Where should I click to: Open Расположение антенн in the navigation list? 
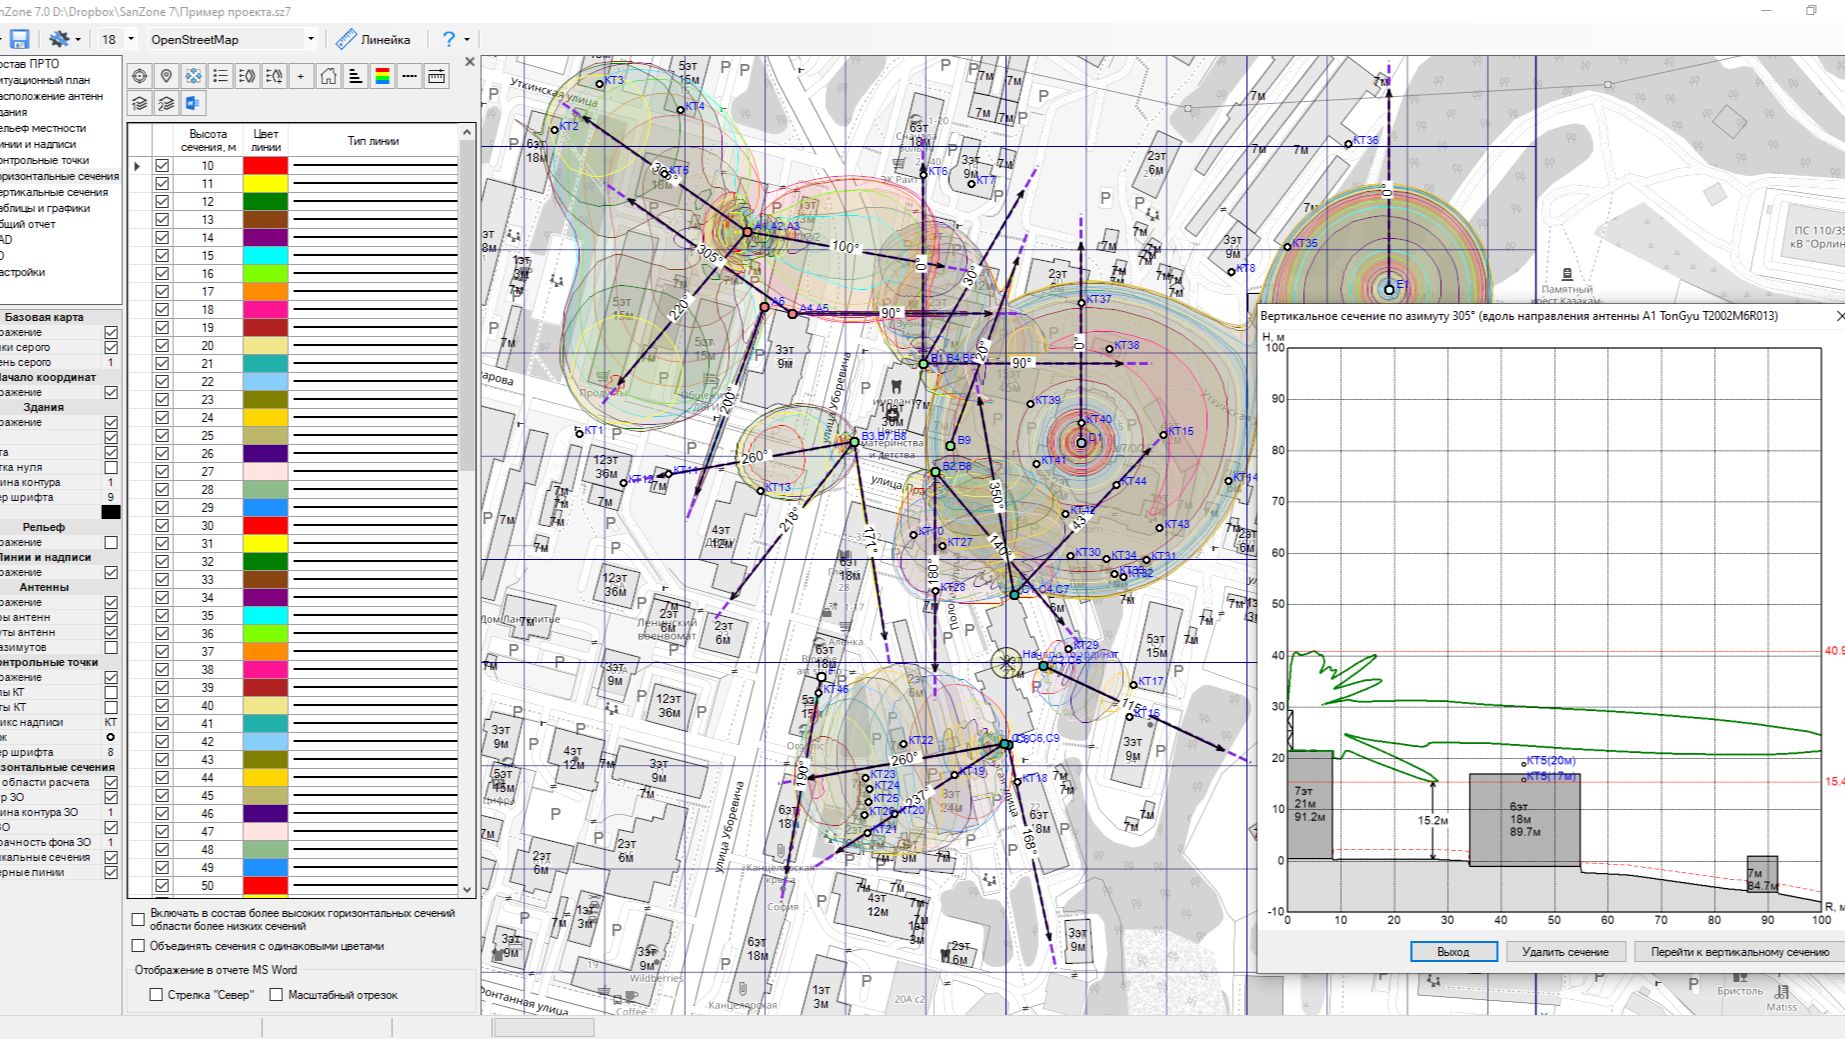click(51, 96)
